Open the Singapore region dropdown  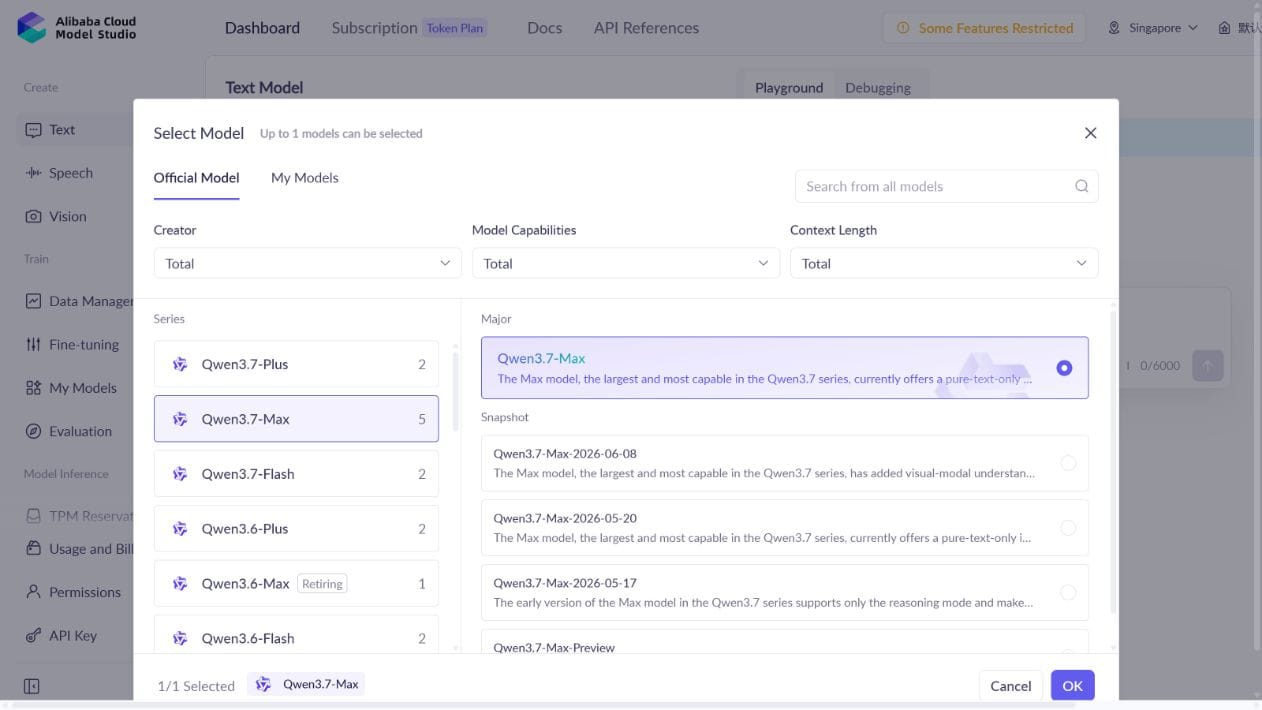tap(1152, 28)
